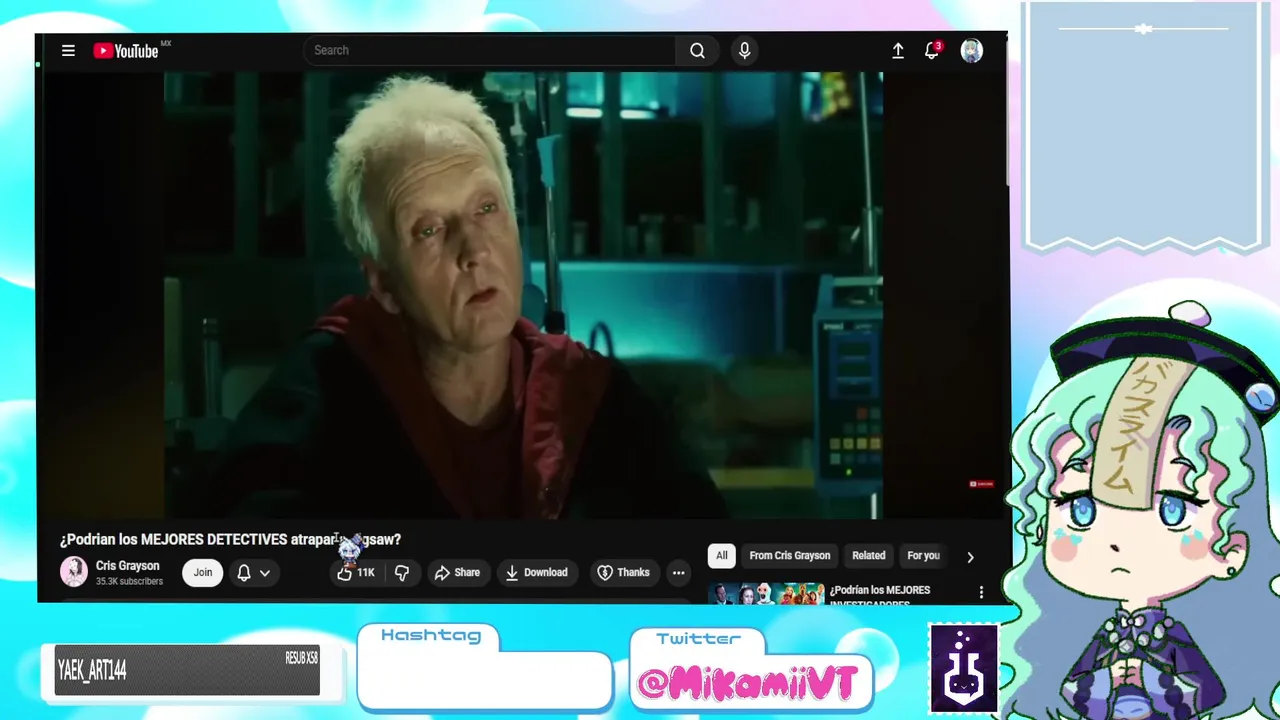
Task: Click the YAEK_ART144 resub alert text
Action: pos(92,671)
